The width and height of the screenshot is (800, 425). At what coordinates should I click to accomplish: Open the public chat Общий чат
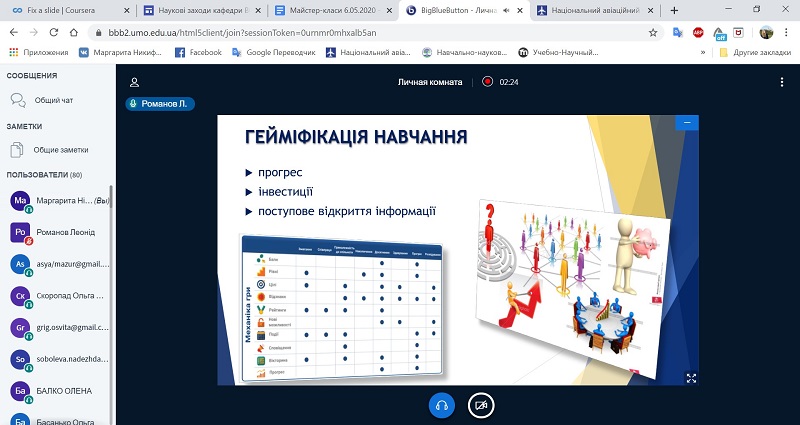[x=52, y=100]
